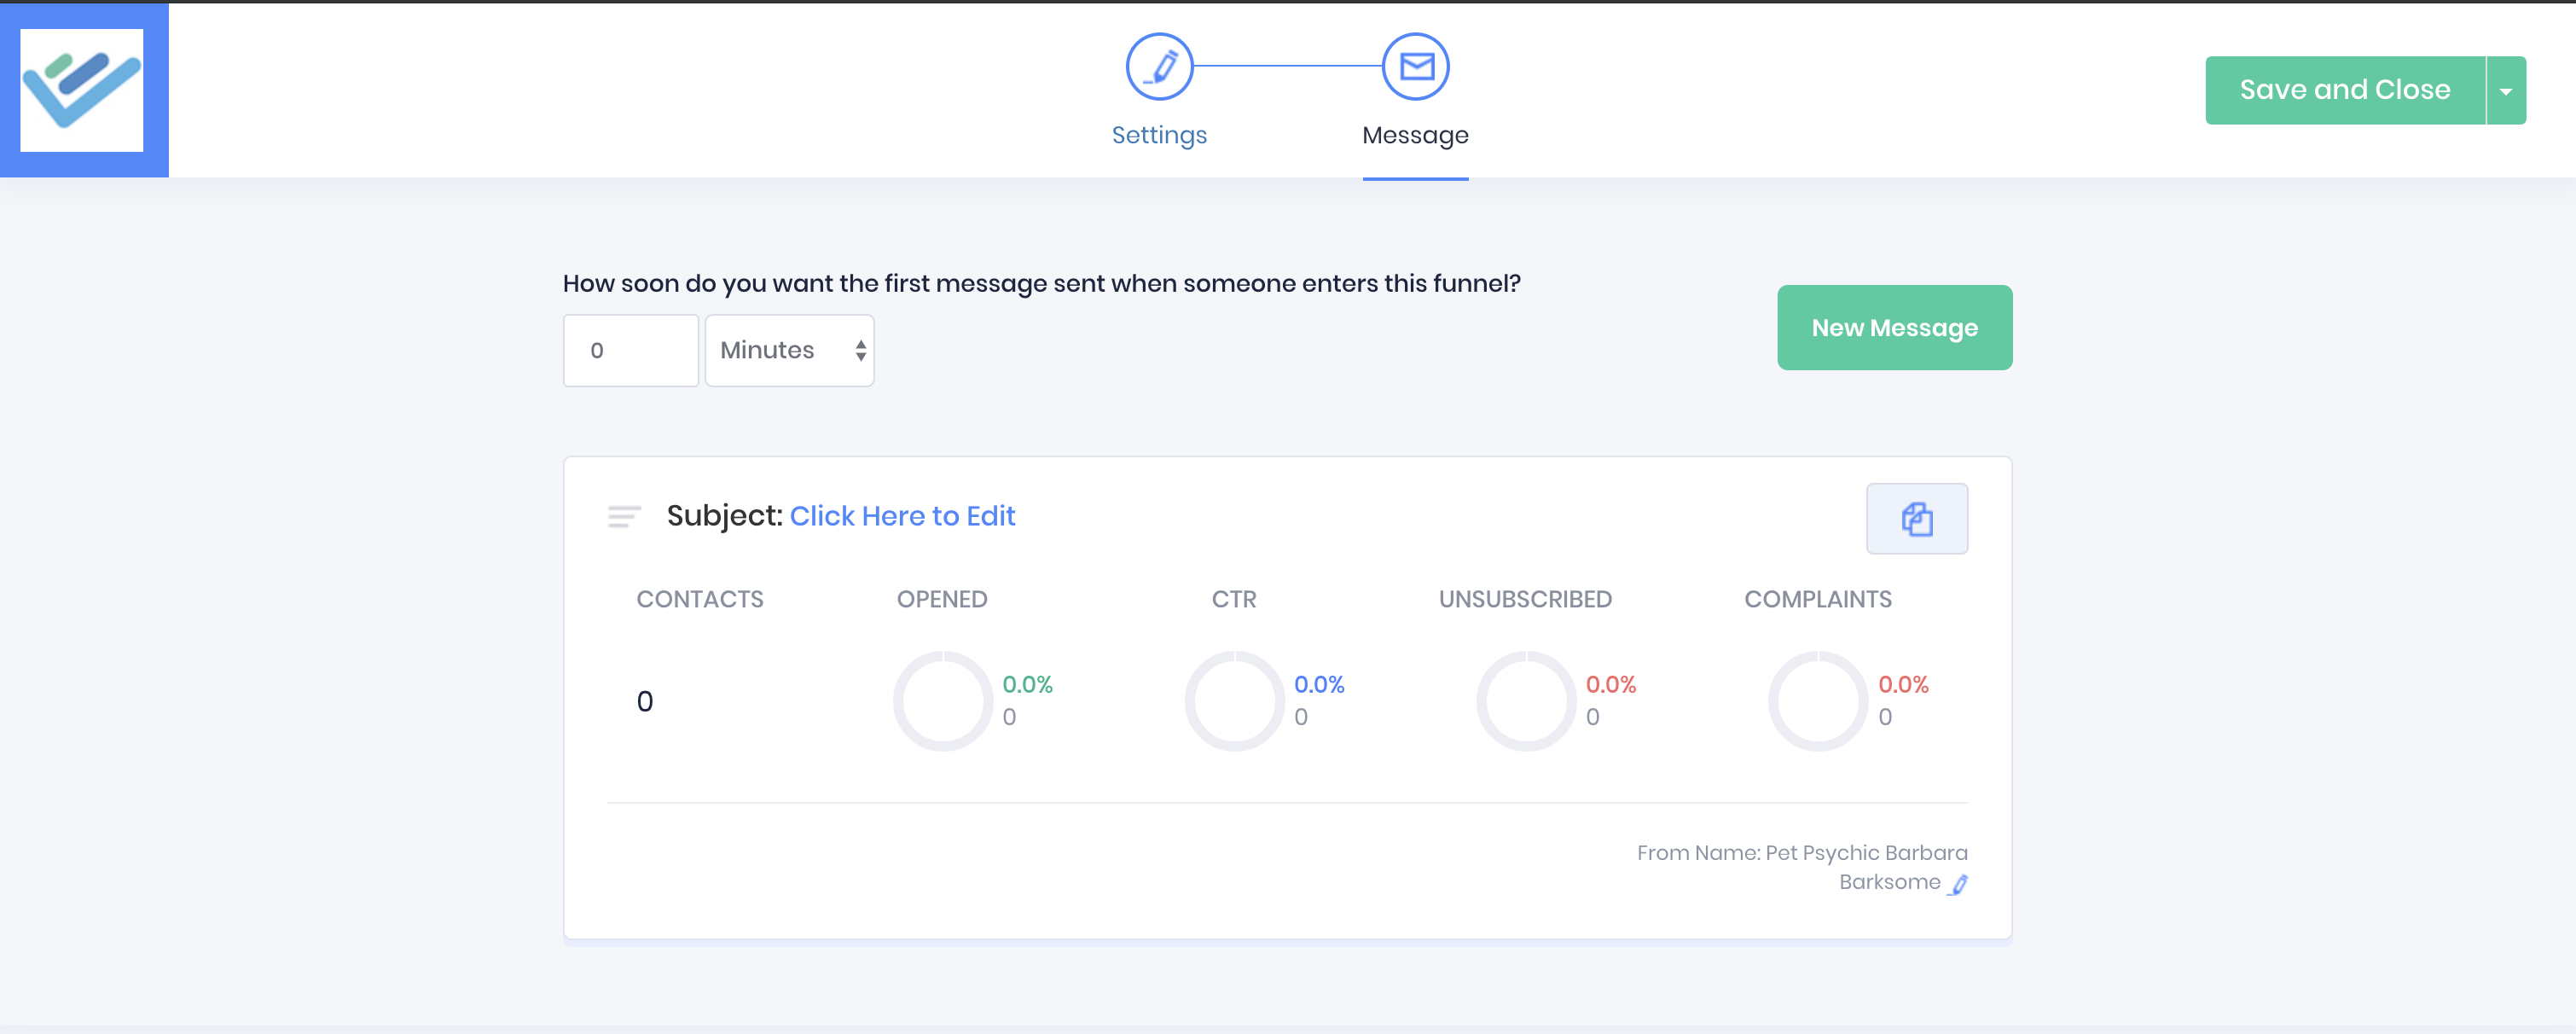The width and height of the screenshot is (2576, 1034).
Task: Click the Complaints rate circle chart
Action: pos(1817,701)
